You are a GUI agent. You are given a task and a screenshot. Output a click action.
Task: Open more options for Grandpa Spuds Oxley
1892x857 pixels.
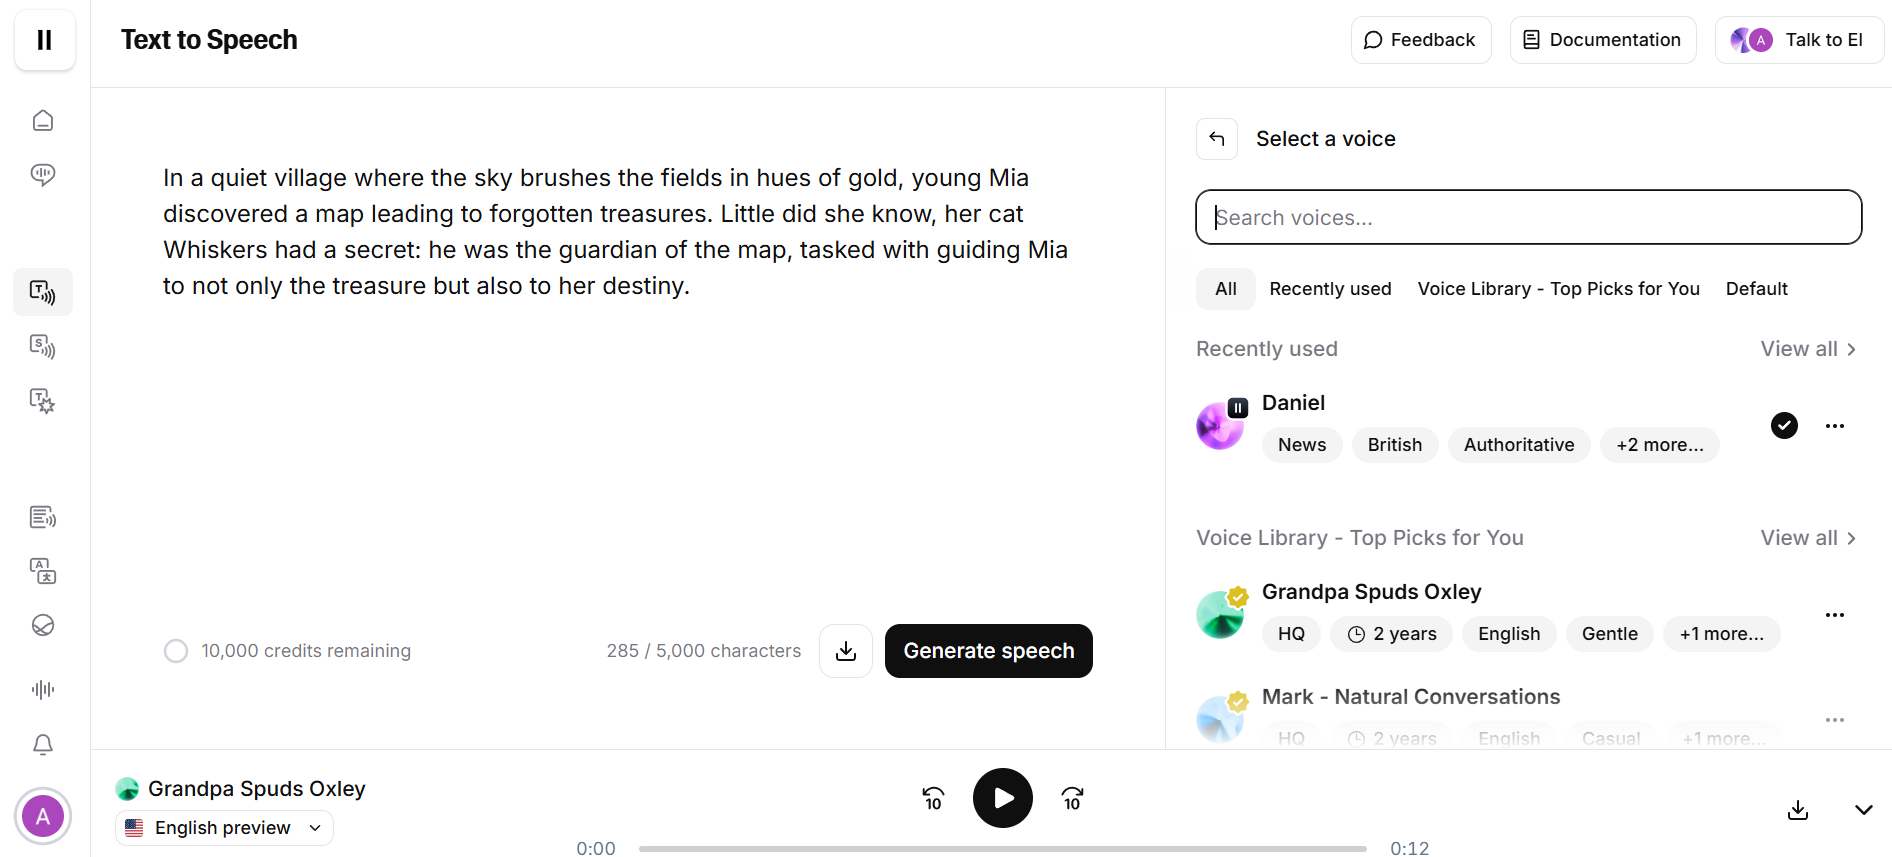(1834, 615)
